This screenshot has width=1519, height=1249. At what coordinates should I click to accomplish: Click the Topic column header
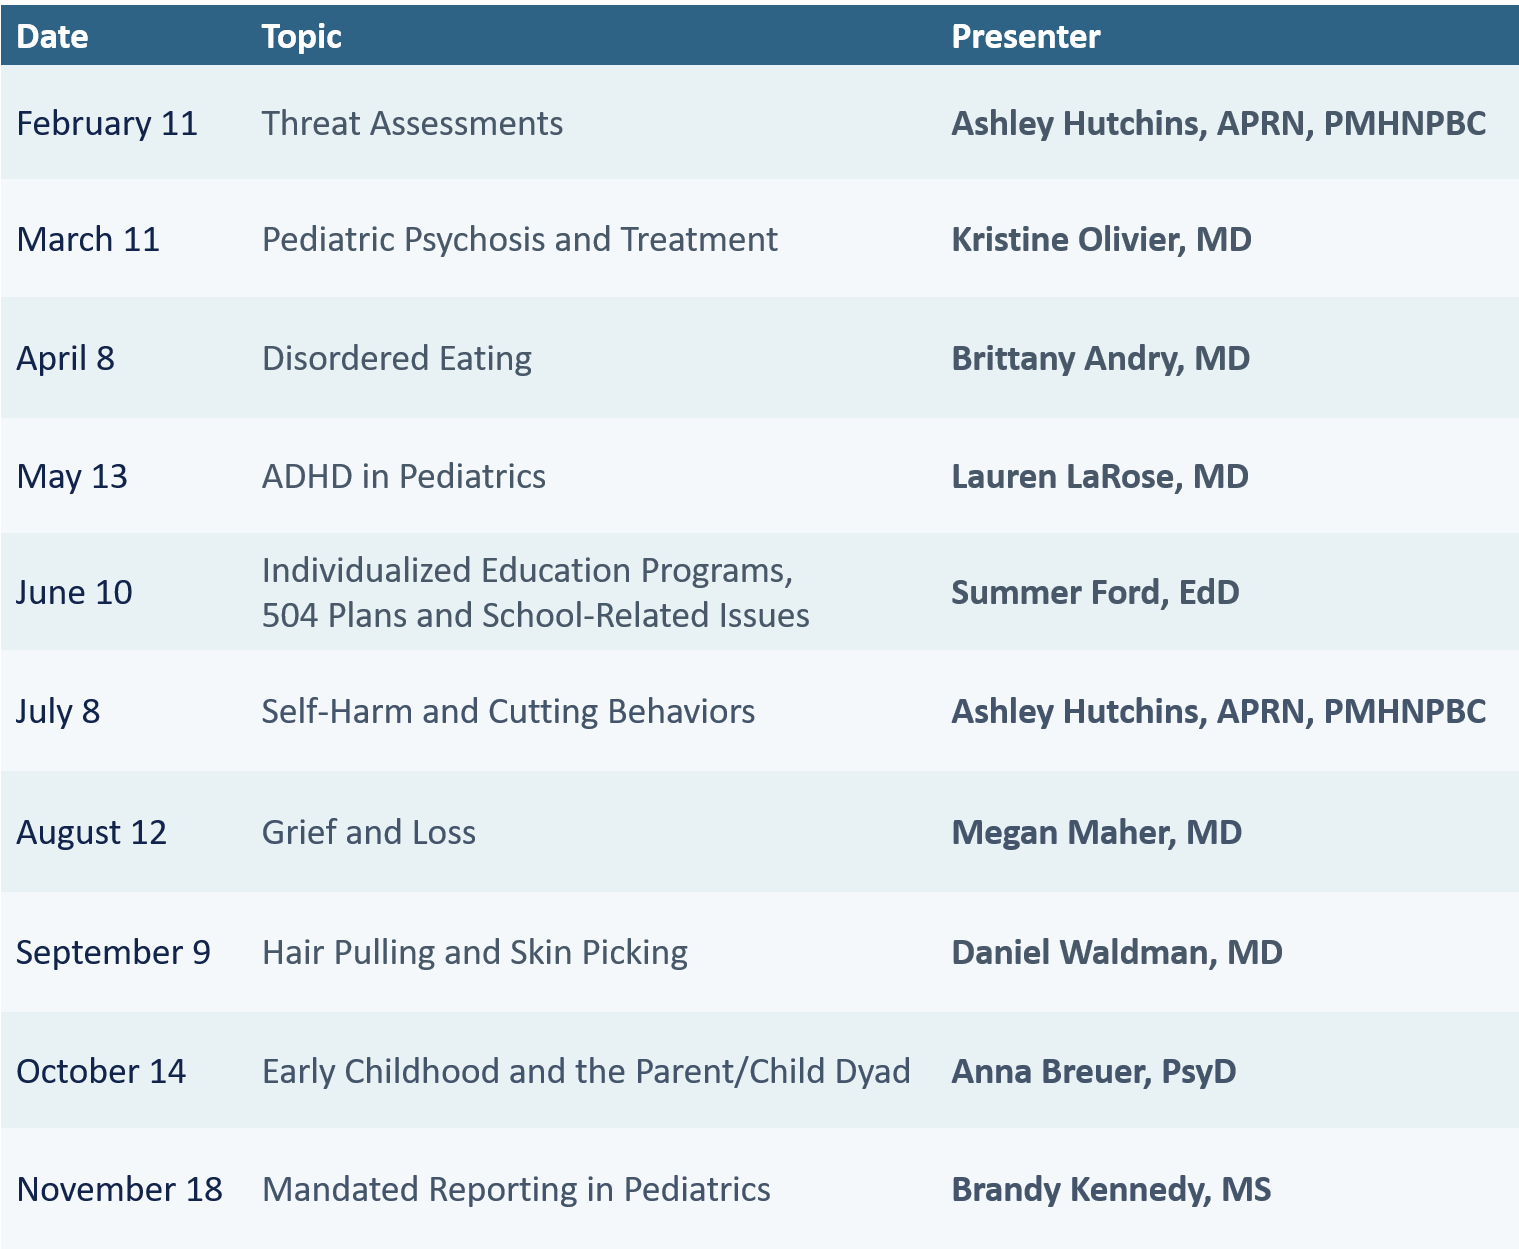click(x=301, y=37)
